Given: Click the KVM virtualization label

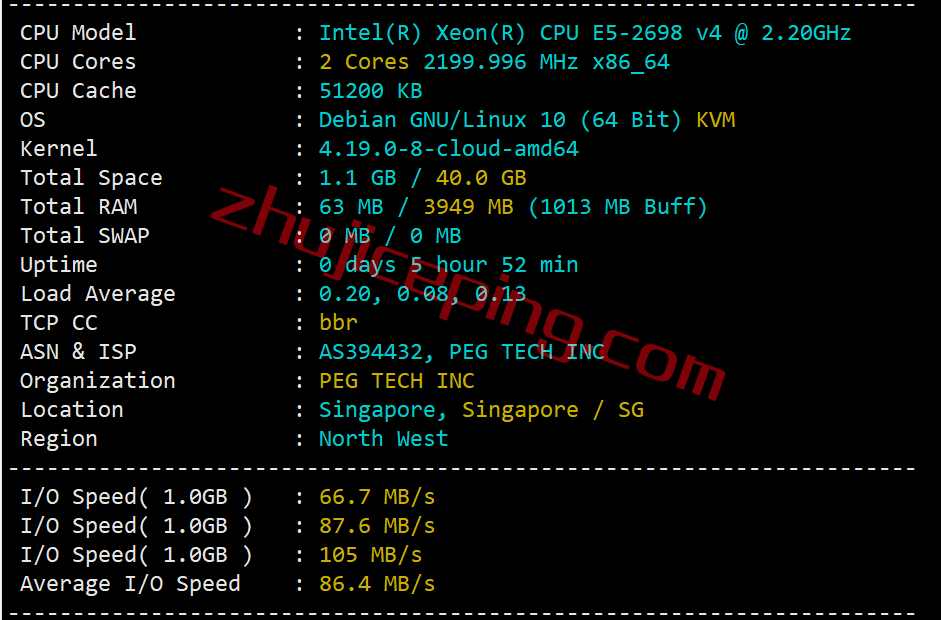Looking at the screenshot, I should tap(715, 120).
